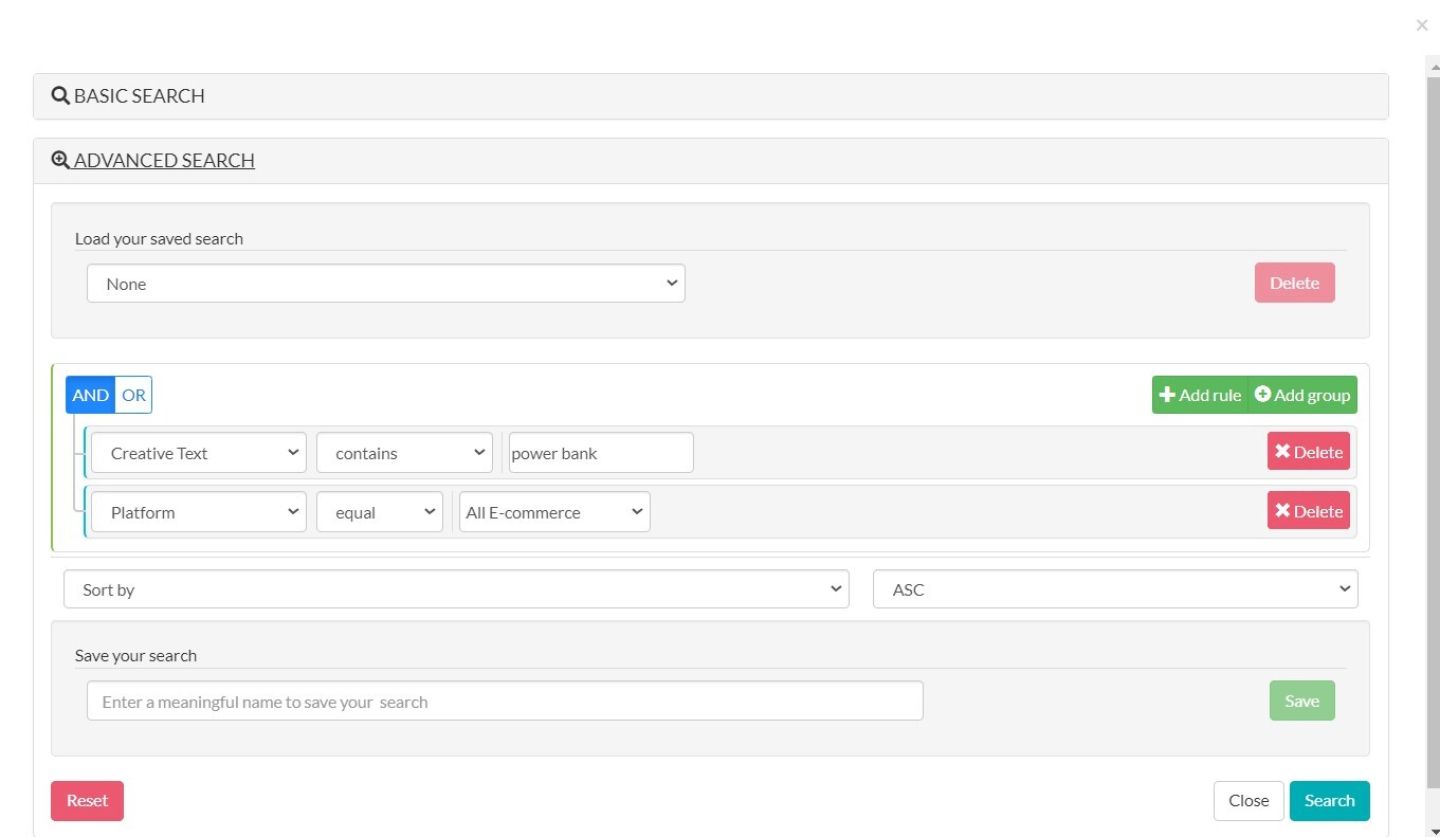Image resolution: width=1440 pixels, height=837 pixels.
Task: Click the magnifier icon beside Basic Search
Action: point(60,96)
